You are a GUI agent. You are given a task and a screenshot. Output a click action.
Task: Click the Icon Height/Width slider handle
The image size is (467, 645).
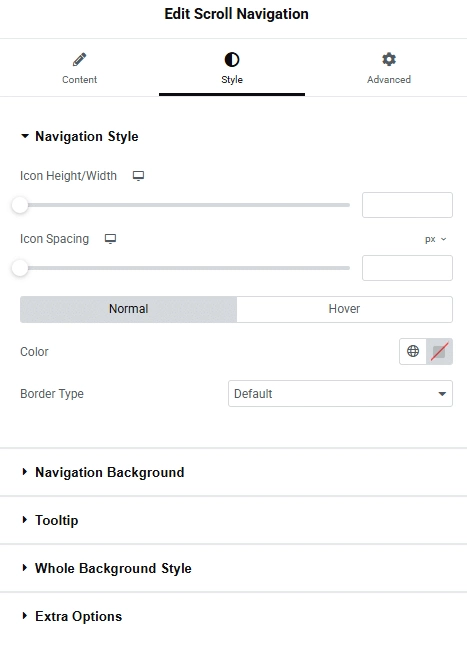click(x=20, y=205)
